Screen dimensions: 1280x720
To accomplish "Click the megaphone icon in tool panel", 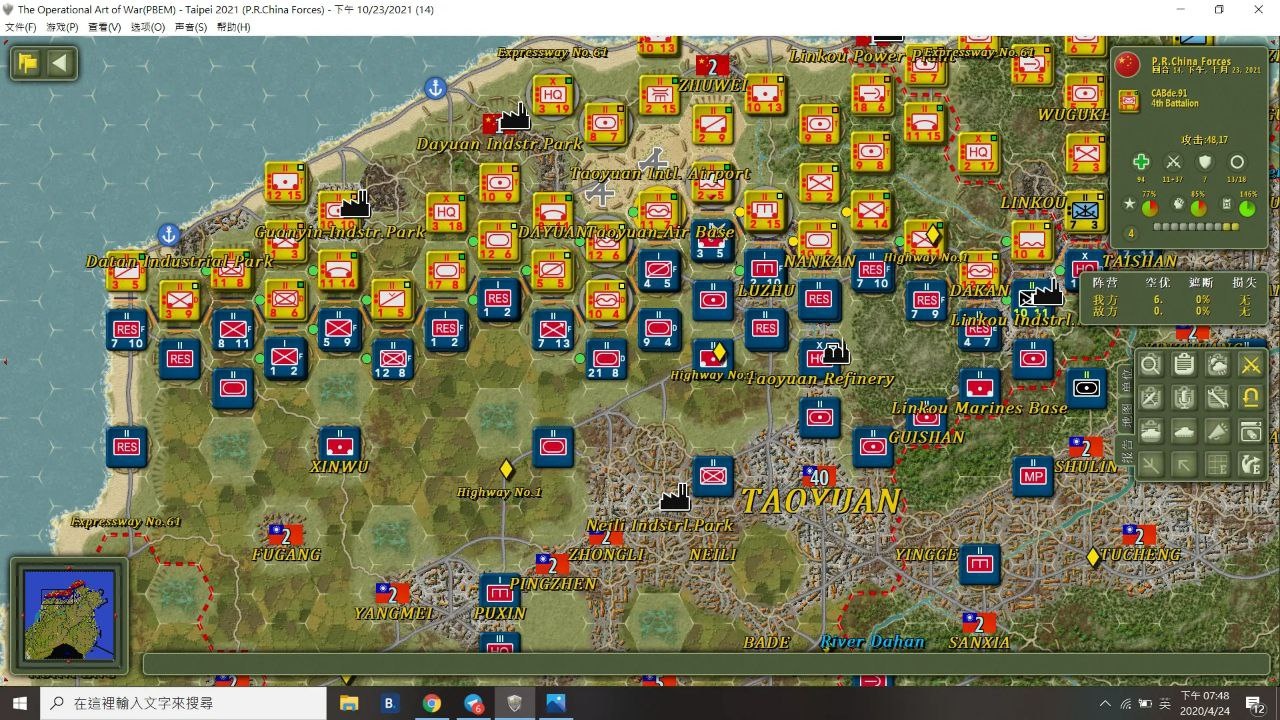I will (x=1217, y=432).
